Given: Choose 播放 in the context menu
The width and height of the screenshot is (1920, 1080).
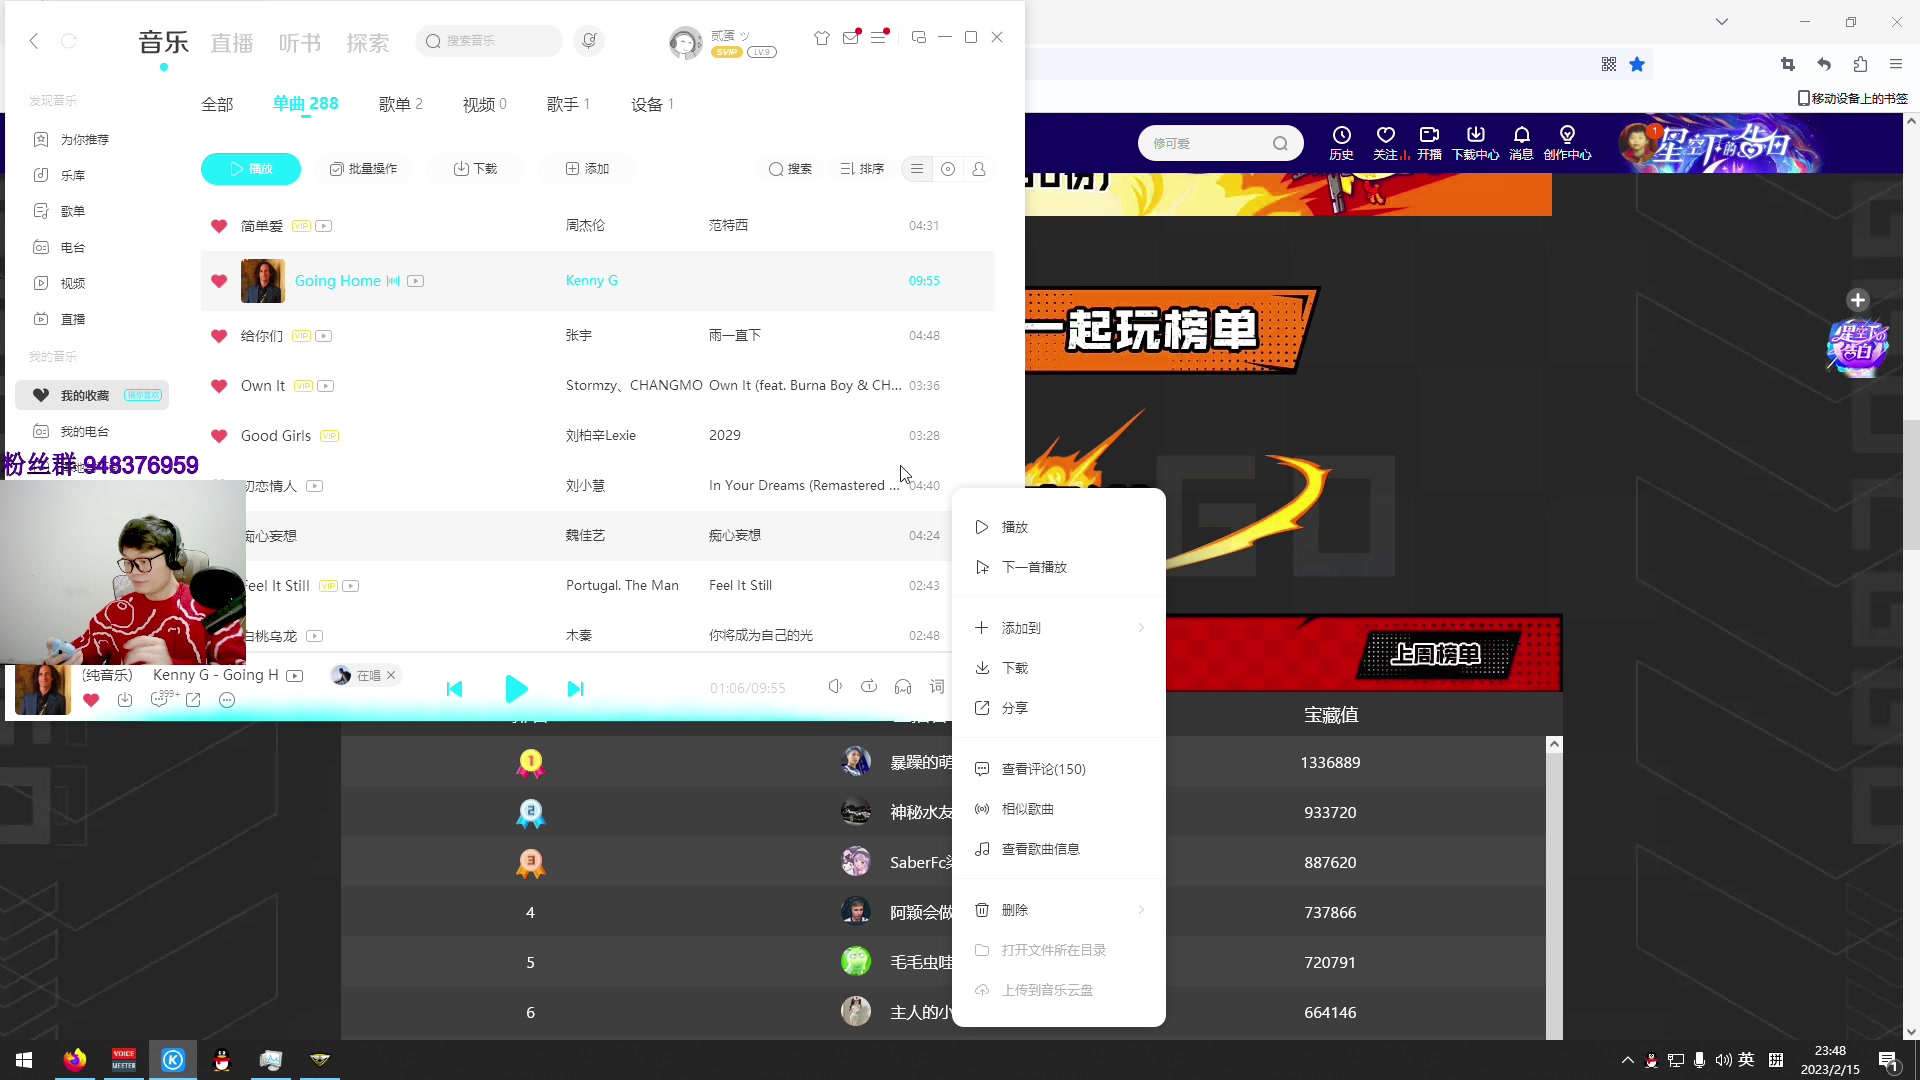Looking at the screenshot, I should (x=1059, y=527).
